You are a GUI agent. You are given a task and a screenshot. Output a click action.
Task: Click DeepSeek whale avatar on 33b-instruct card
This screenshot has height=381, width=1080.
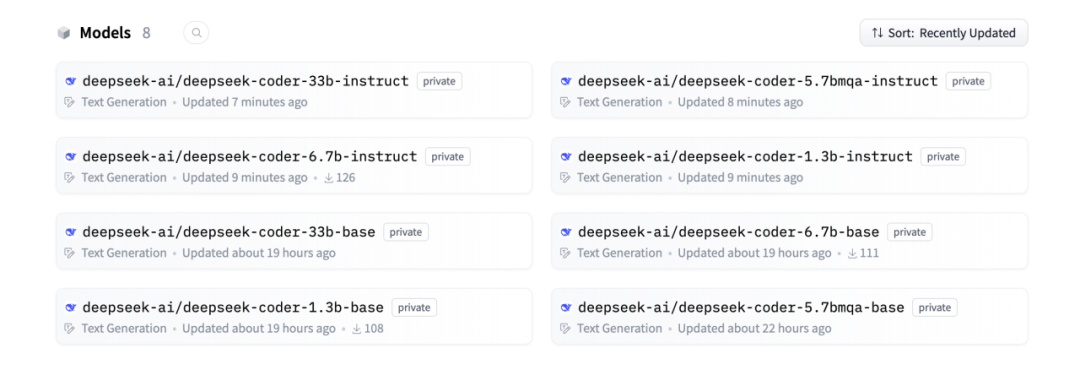point(70,81)
